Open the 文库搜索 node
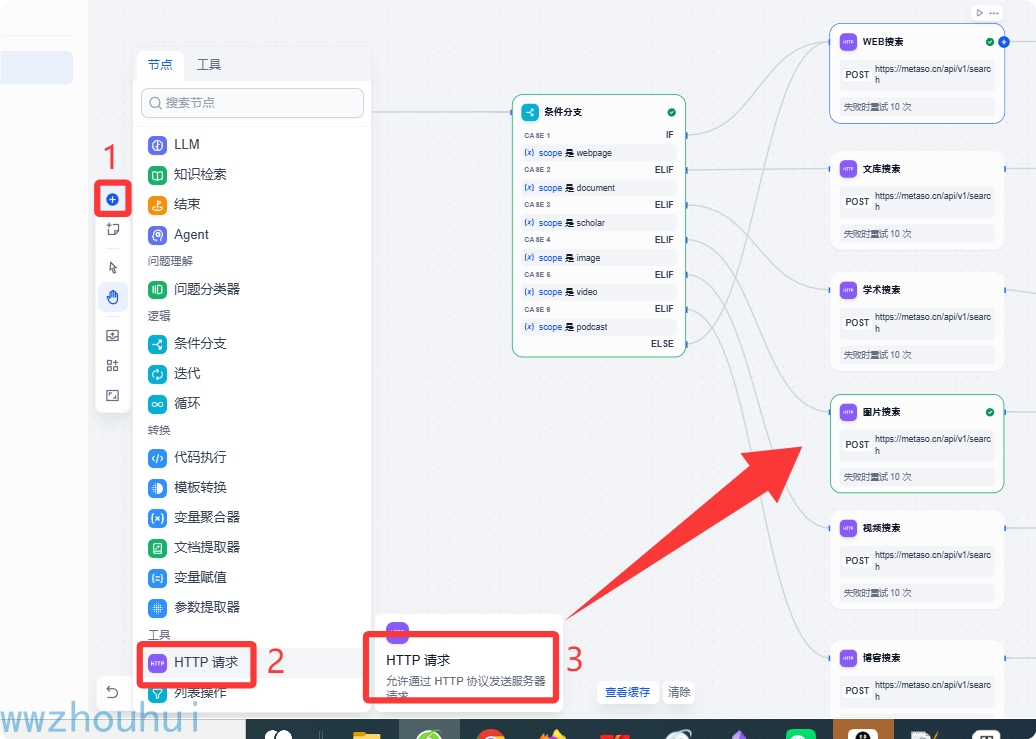Screen dimensions: 1036x739 [x=917, y=200]
